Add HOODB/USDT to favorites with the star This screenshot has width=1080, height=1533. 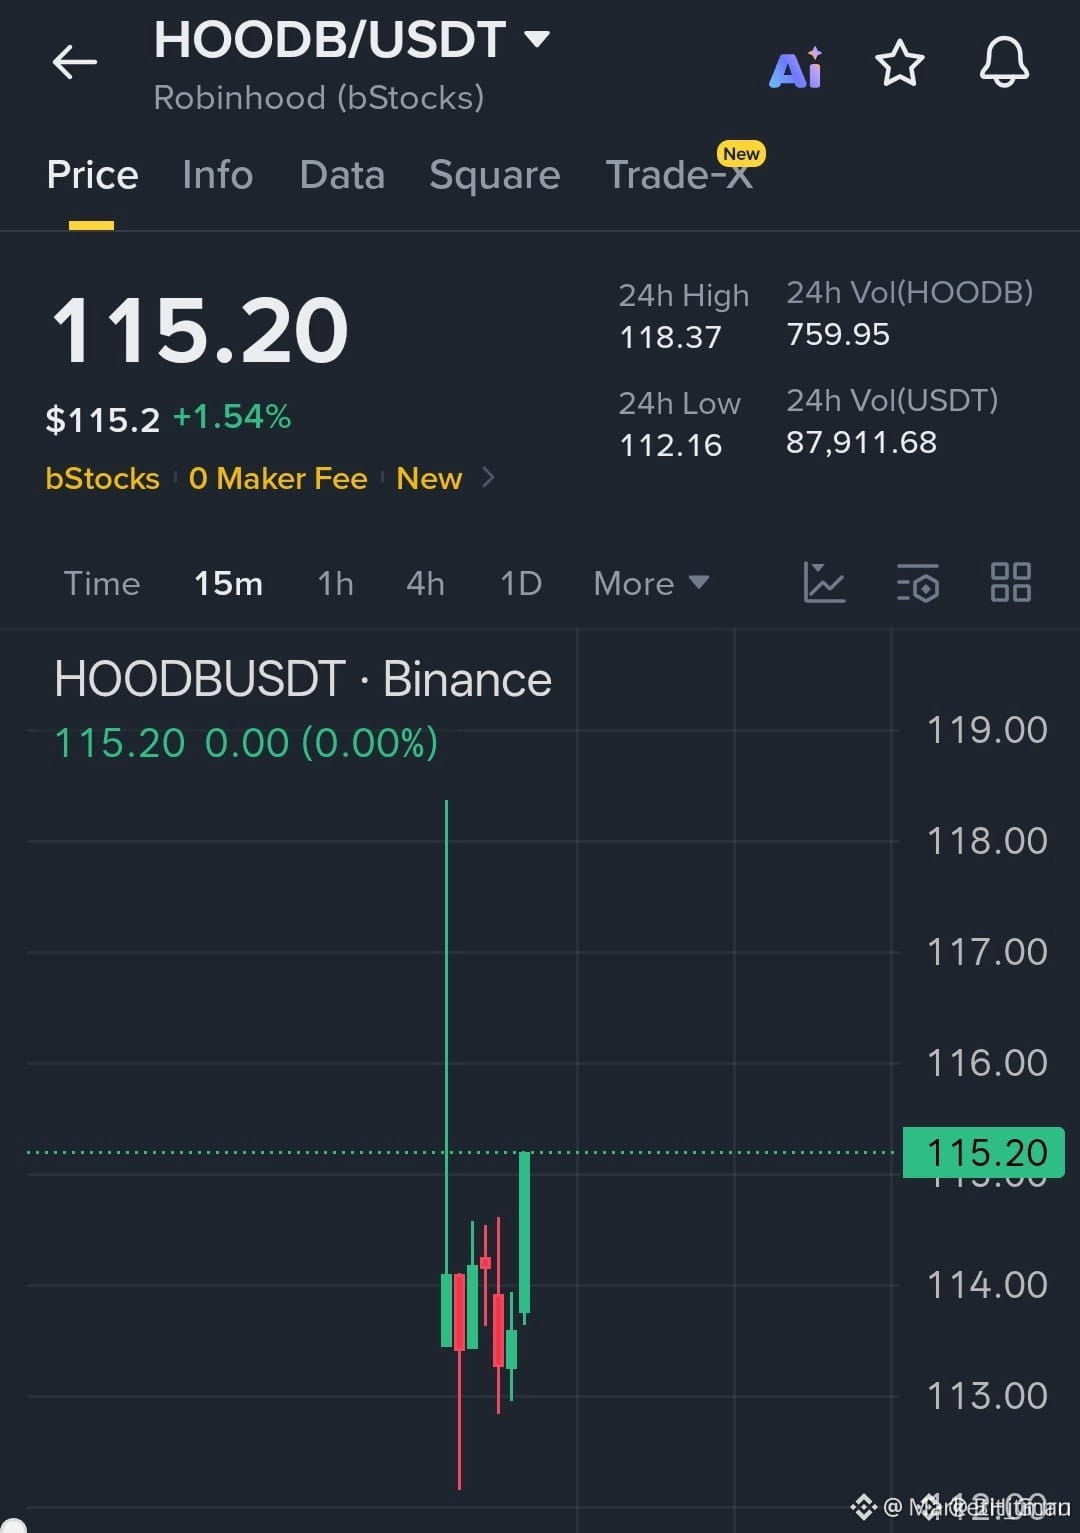click(900, 64)
